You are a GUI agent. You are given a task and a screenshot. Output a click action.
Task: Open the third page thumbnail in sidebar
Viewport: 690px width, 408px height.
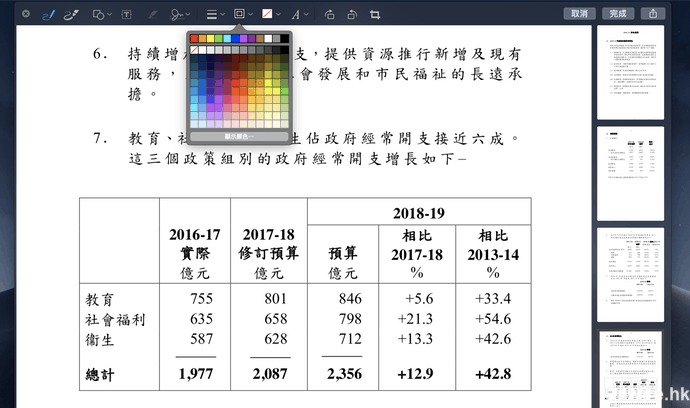pyautogui.click(x=630, y=275)
